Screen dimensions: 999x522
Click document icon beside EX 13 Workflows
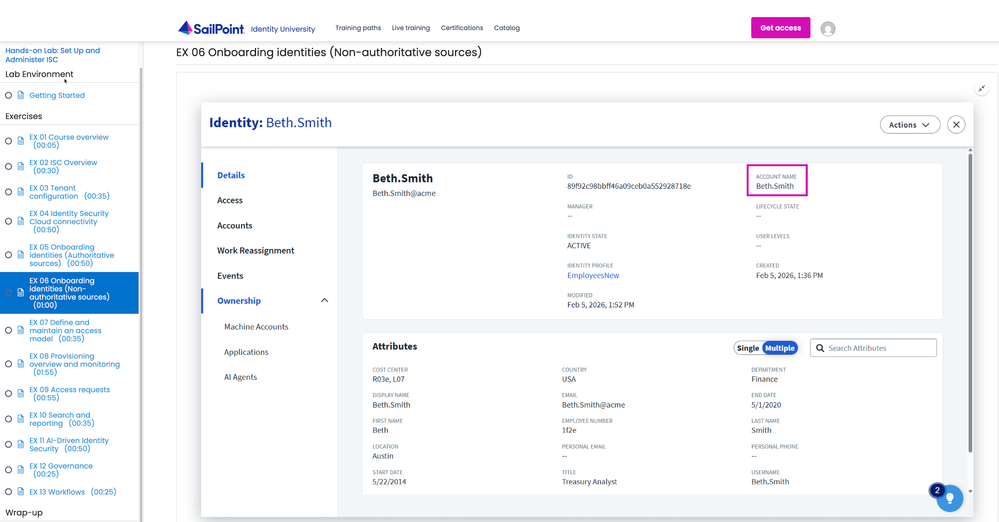point(20,491)
